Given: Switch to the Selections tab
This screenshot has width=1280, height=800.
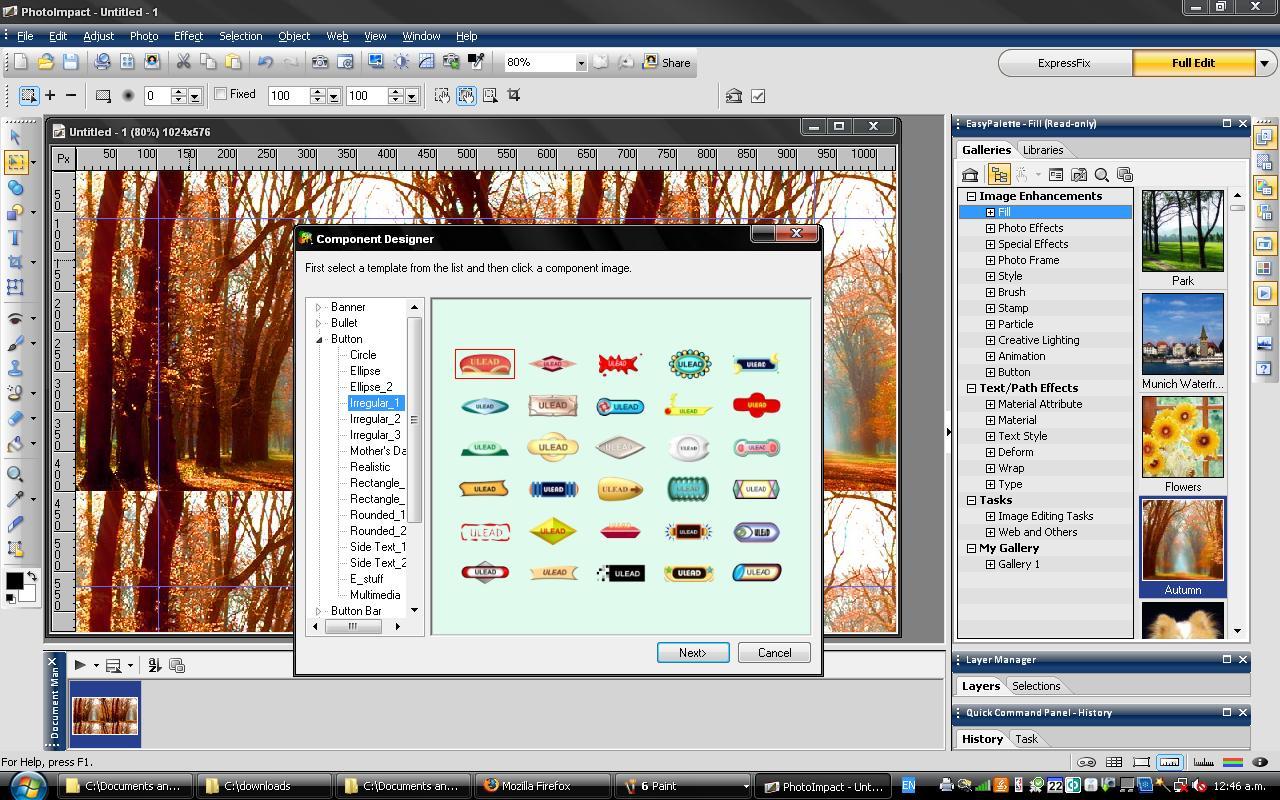Looking at the screenshot, I should click(1035, 686).
